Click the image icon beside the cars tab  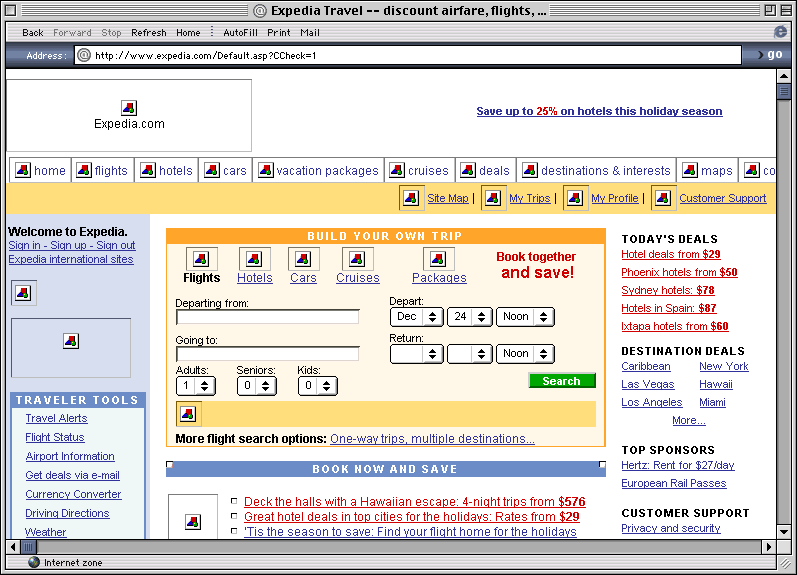212,170
